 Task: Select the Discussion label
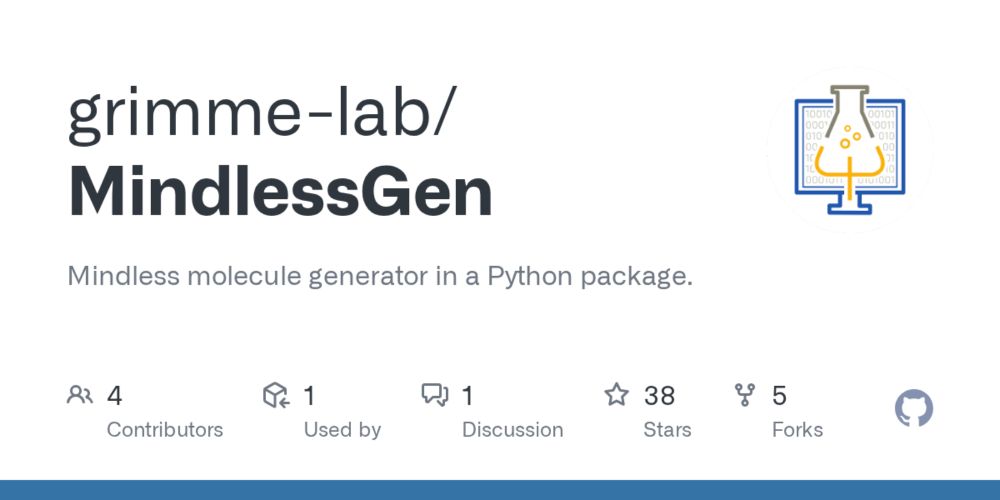pyautogui.click(x=512, y=430)
